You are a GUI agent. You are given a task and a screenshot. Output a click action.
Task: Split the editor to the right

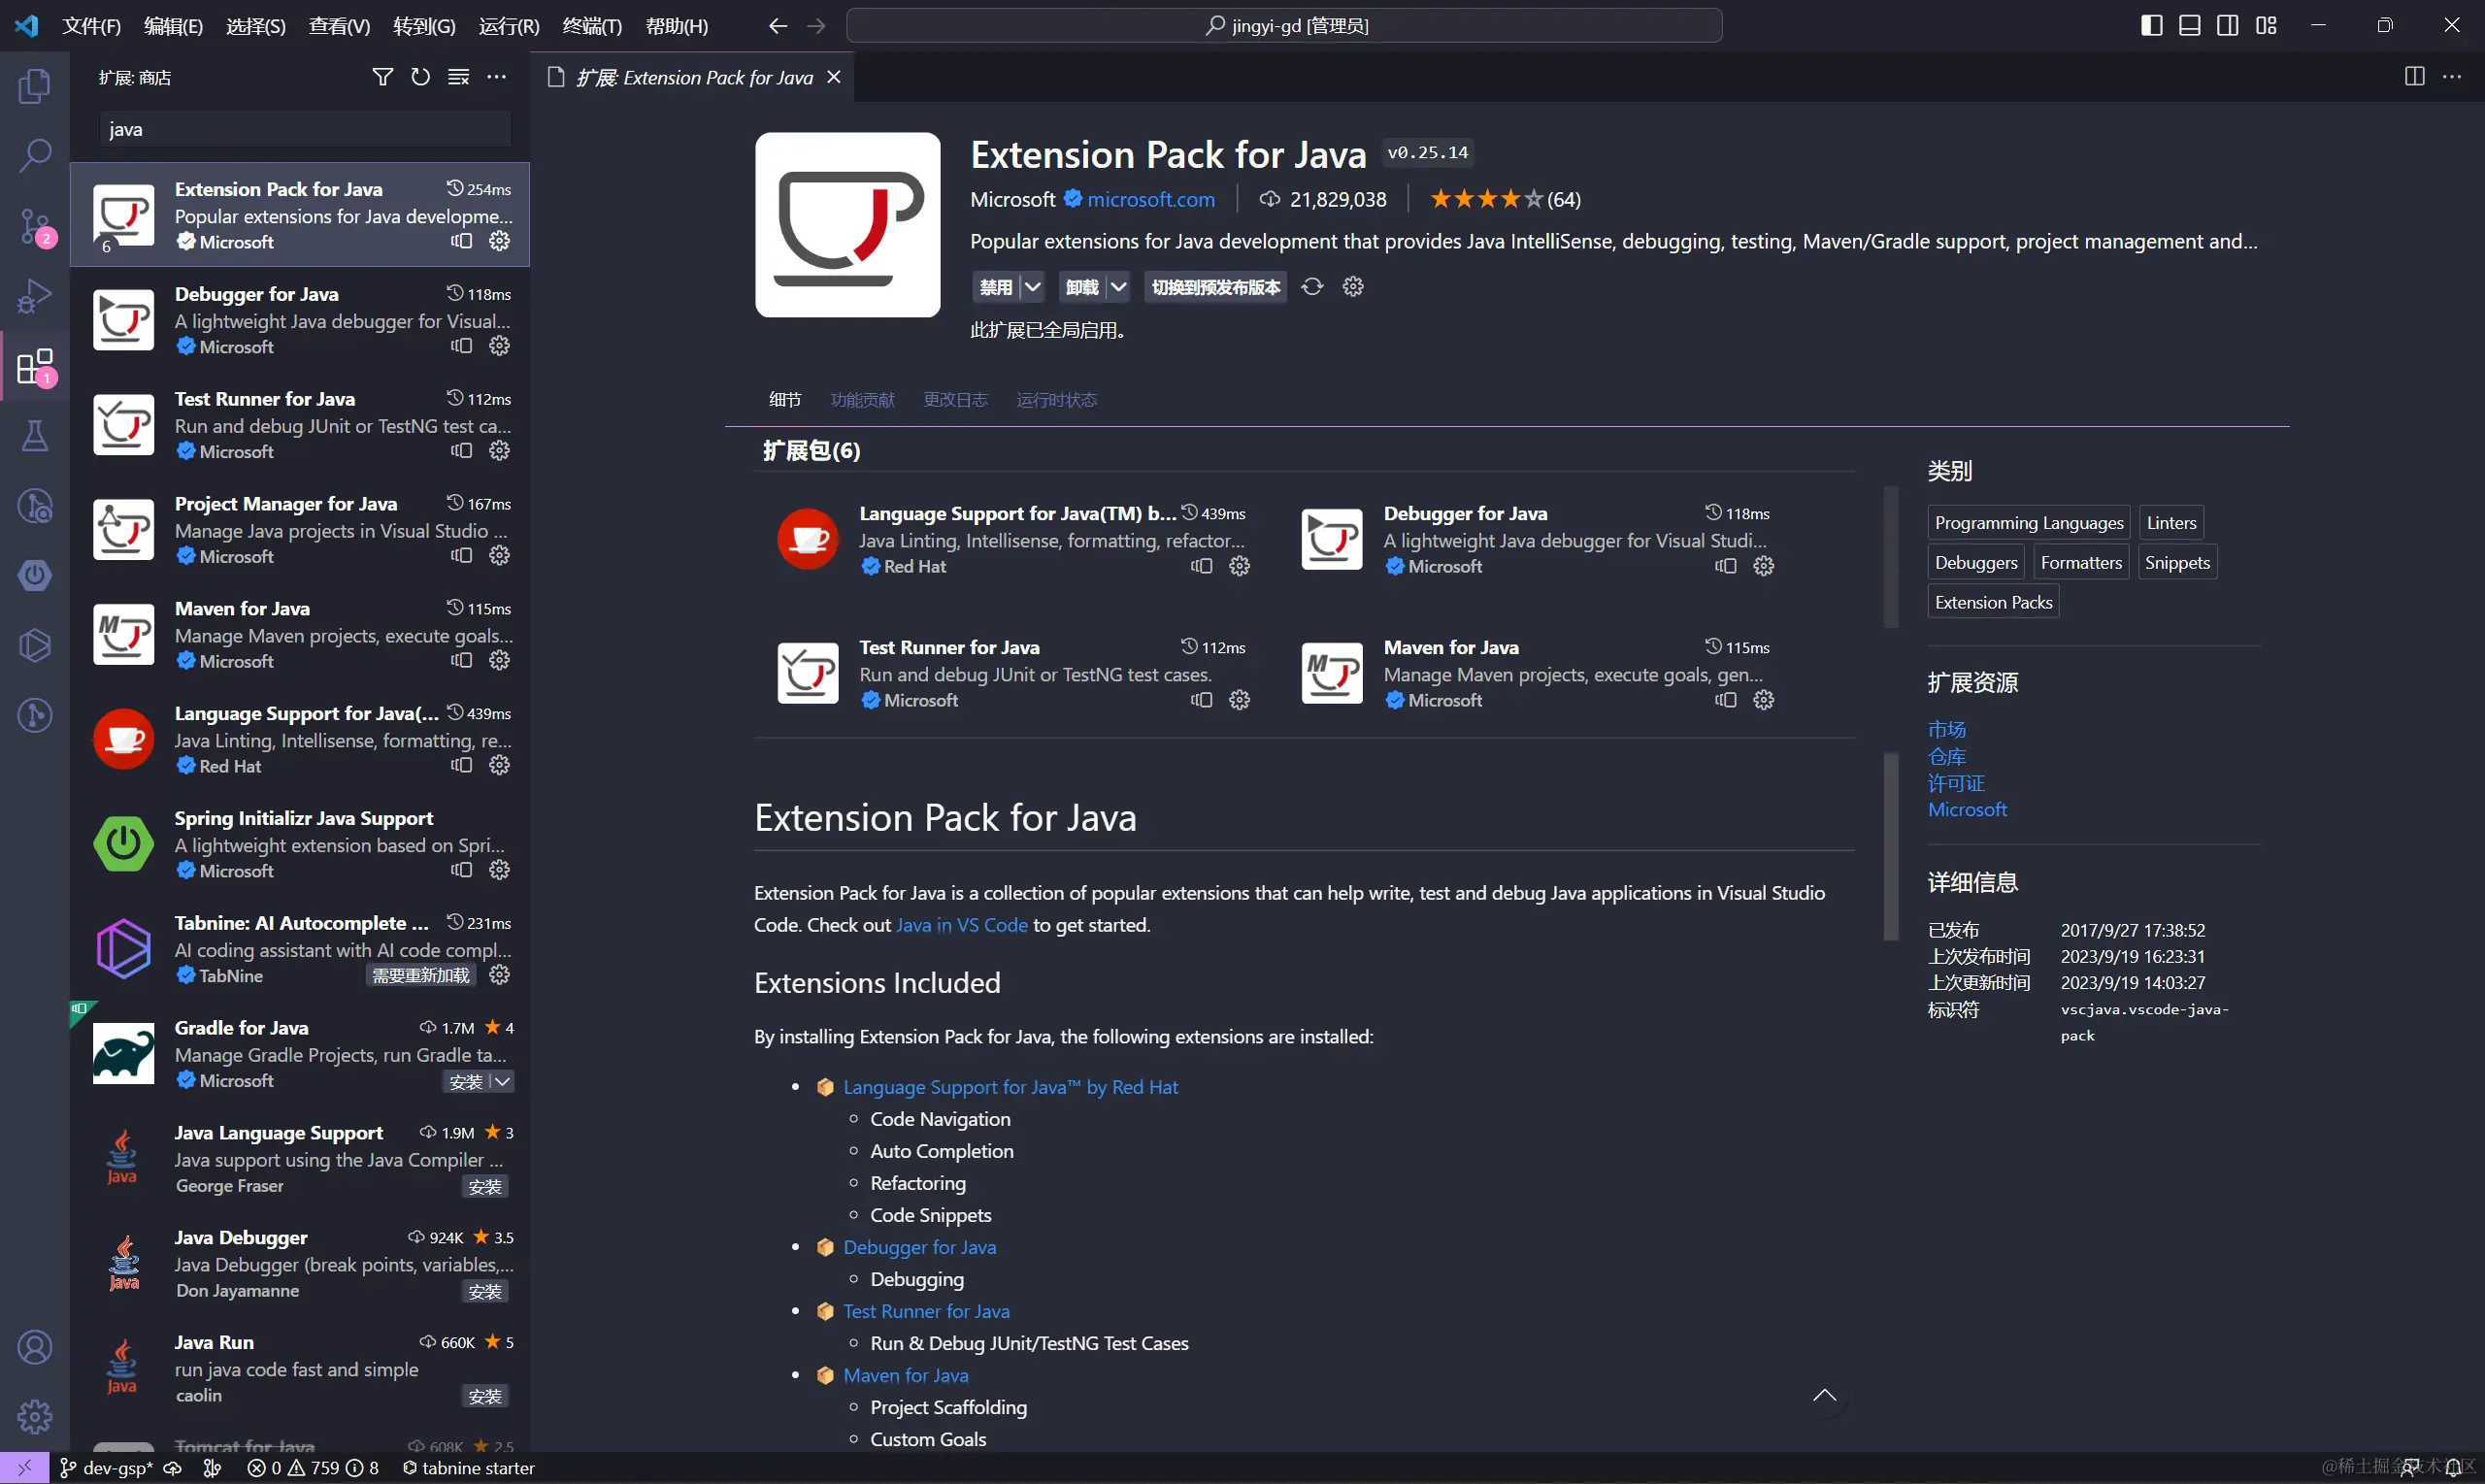[2414, 77]
